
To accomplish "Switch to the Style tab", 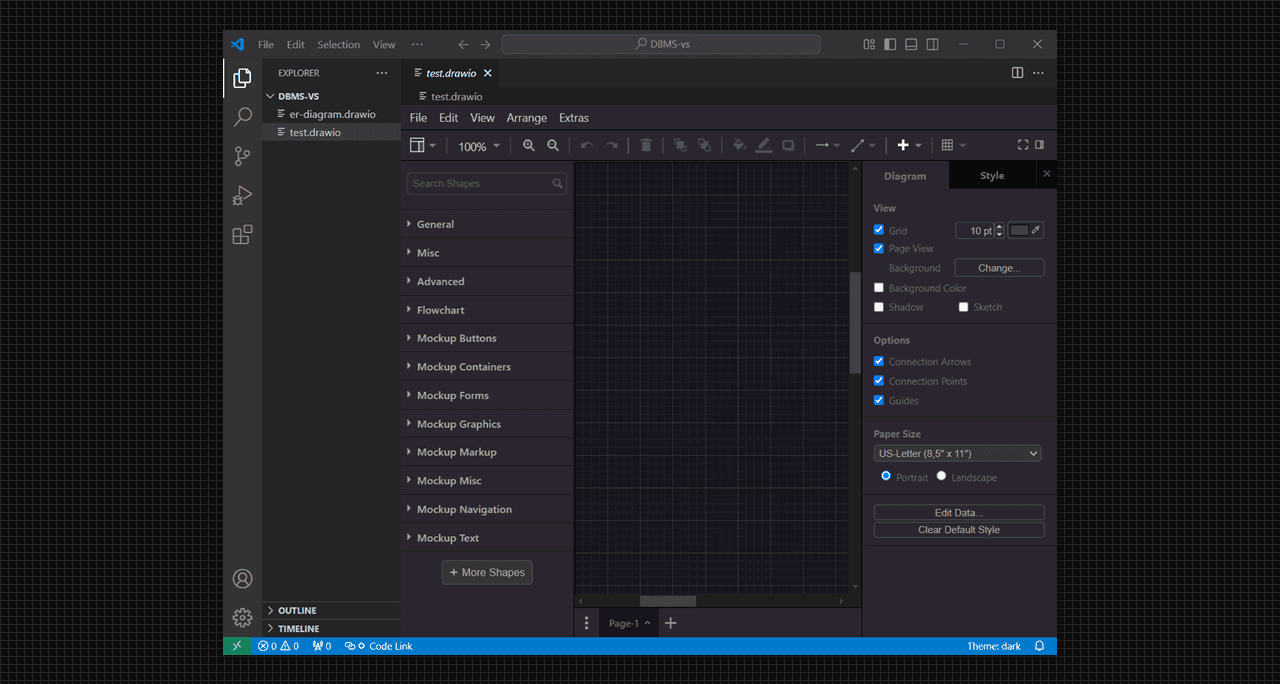I will pos(991,176).
